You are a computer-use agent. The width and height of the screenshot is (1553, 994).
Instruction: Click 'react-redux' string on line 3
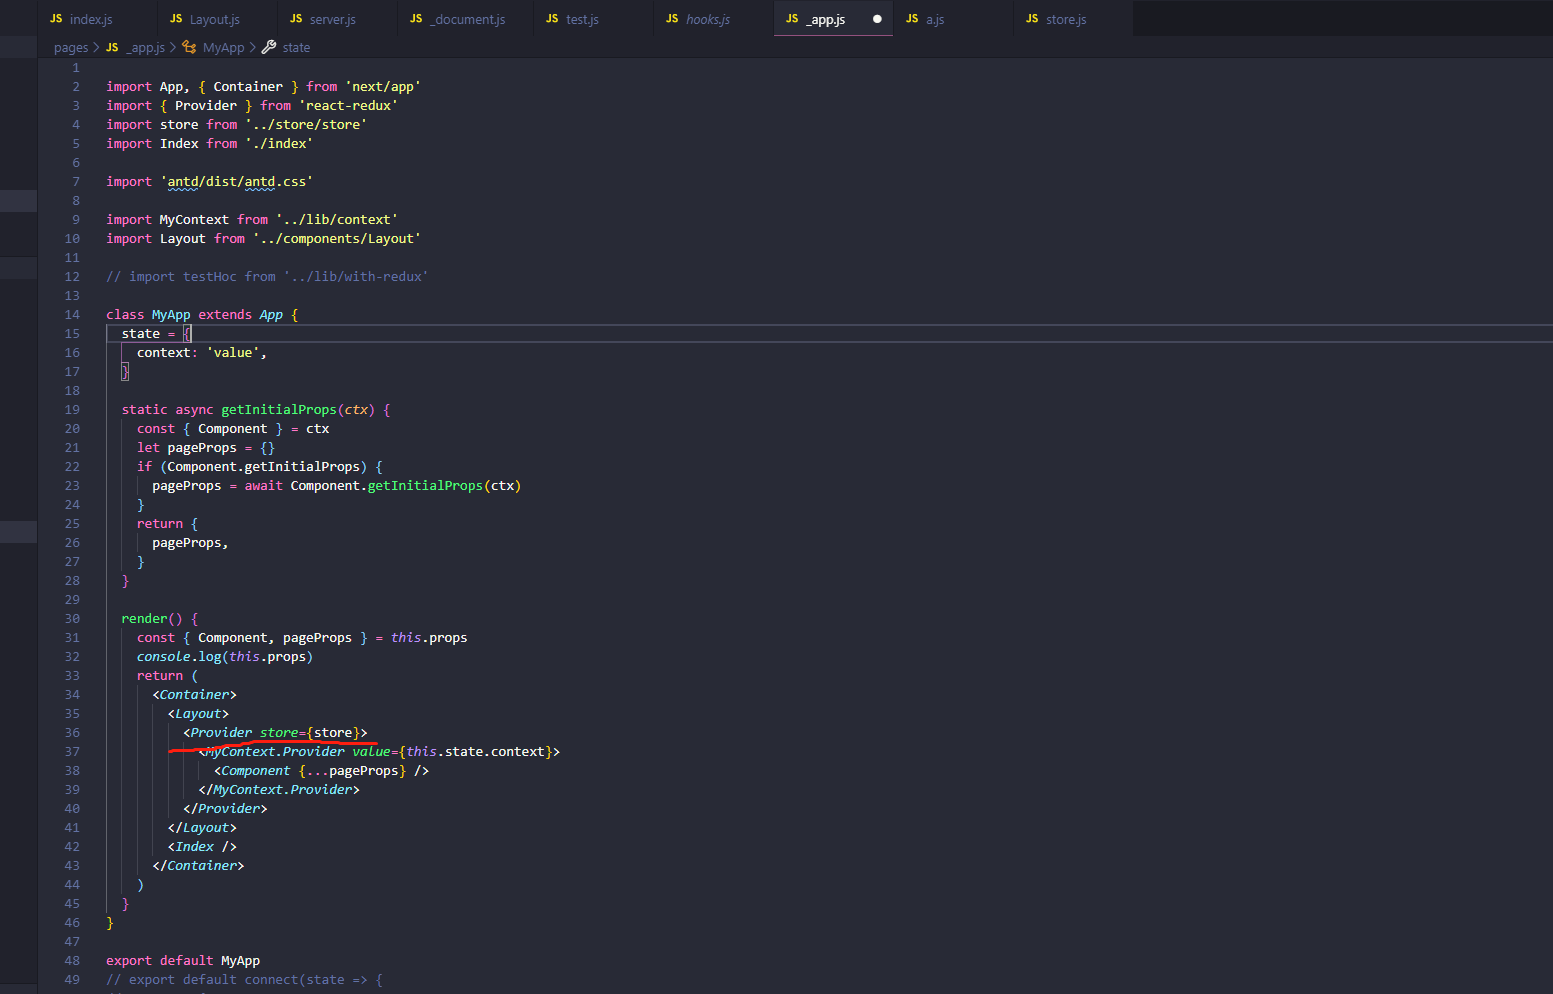(348, 106)
